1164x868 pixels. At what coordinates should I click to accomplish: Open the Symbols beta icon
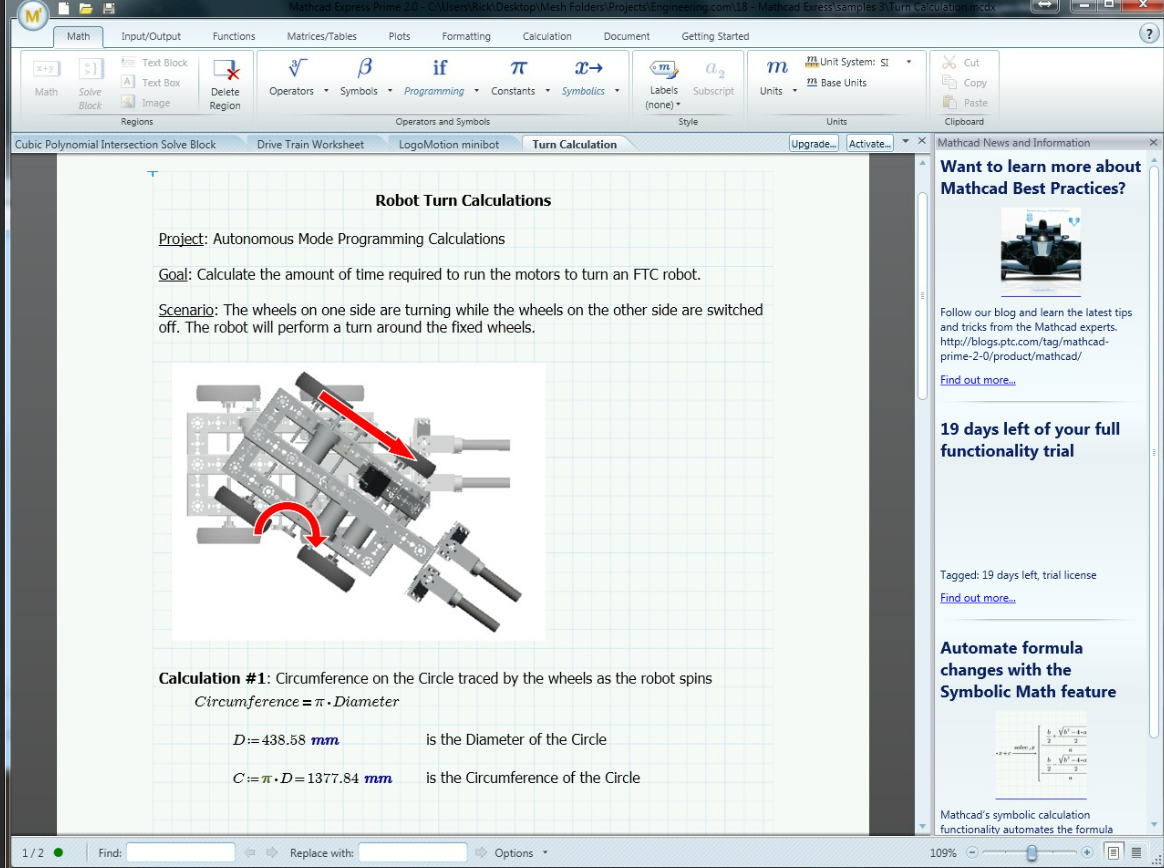[364, 68]
